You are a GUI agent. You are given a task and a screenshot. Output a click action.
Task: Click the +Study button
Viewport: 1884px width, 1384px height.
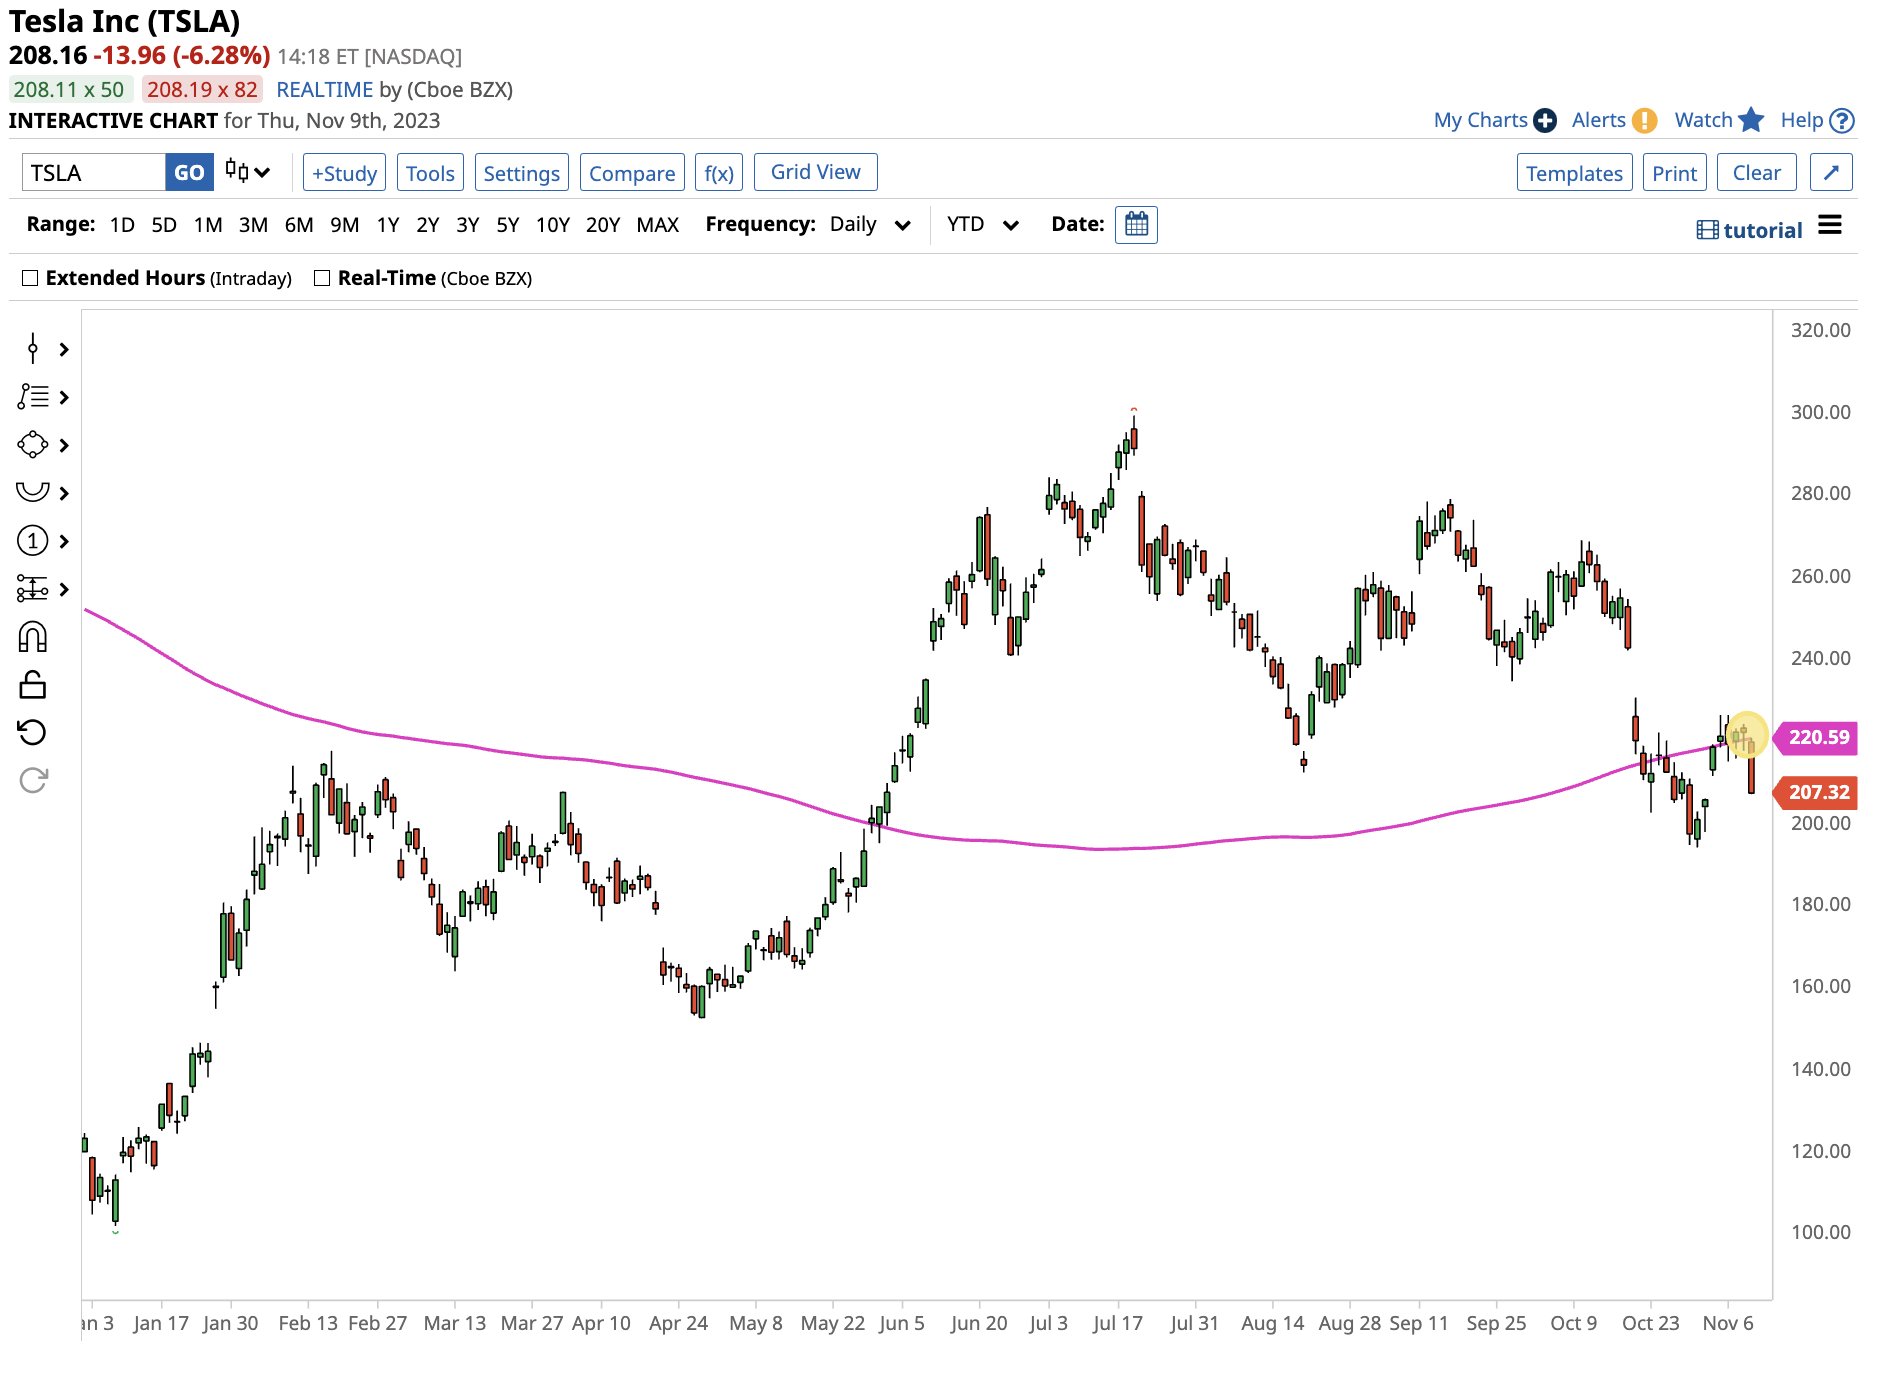344,172
